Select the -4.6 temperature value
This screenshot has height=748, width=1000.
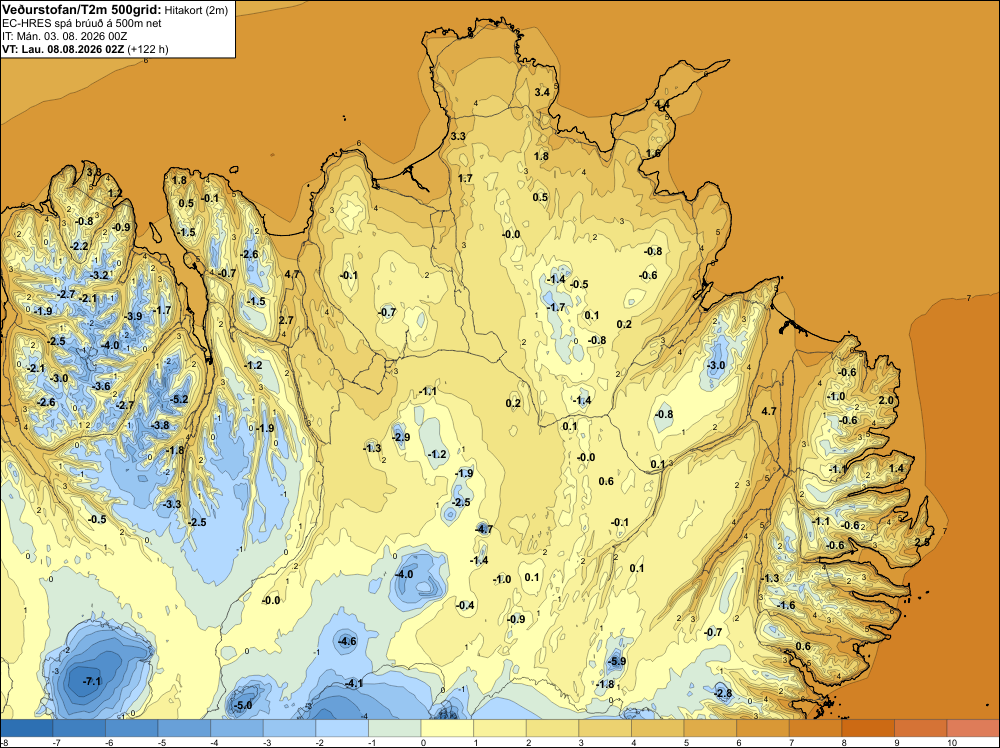click(x=348, y=641)
